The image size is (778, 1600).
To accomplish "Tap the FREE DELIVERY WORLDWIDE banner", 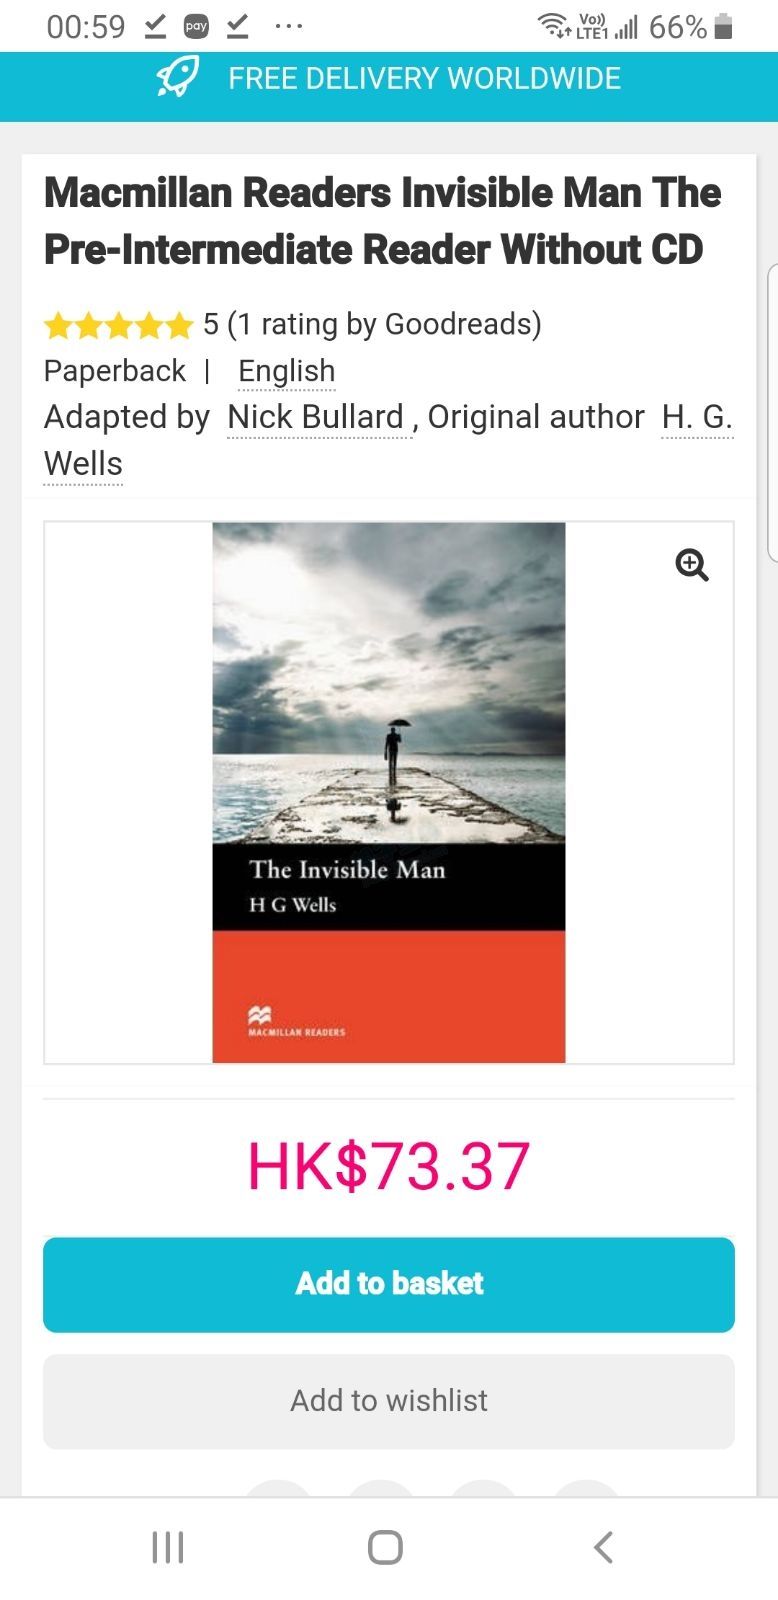I will point(389,78).
